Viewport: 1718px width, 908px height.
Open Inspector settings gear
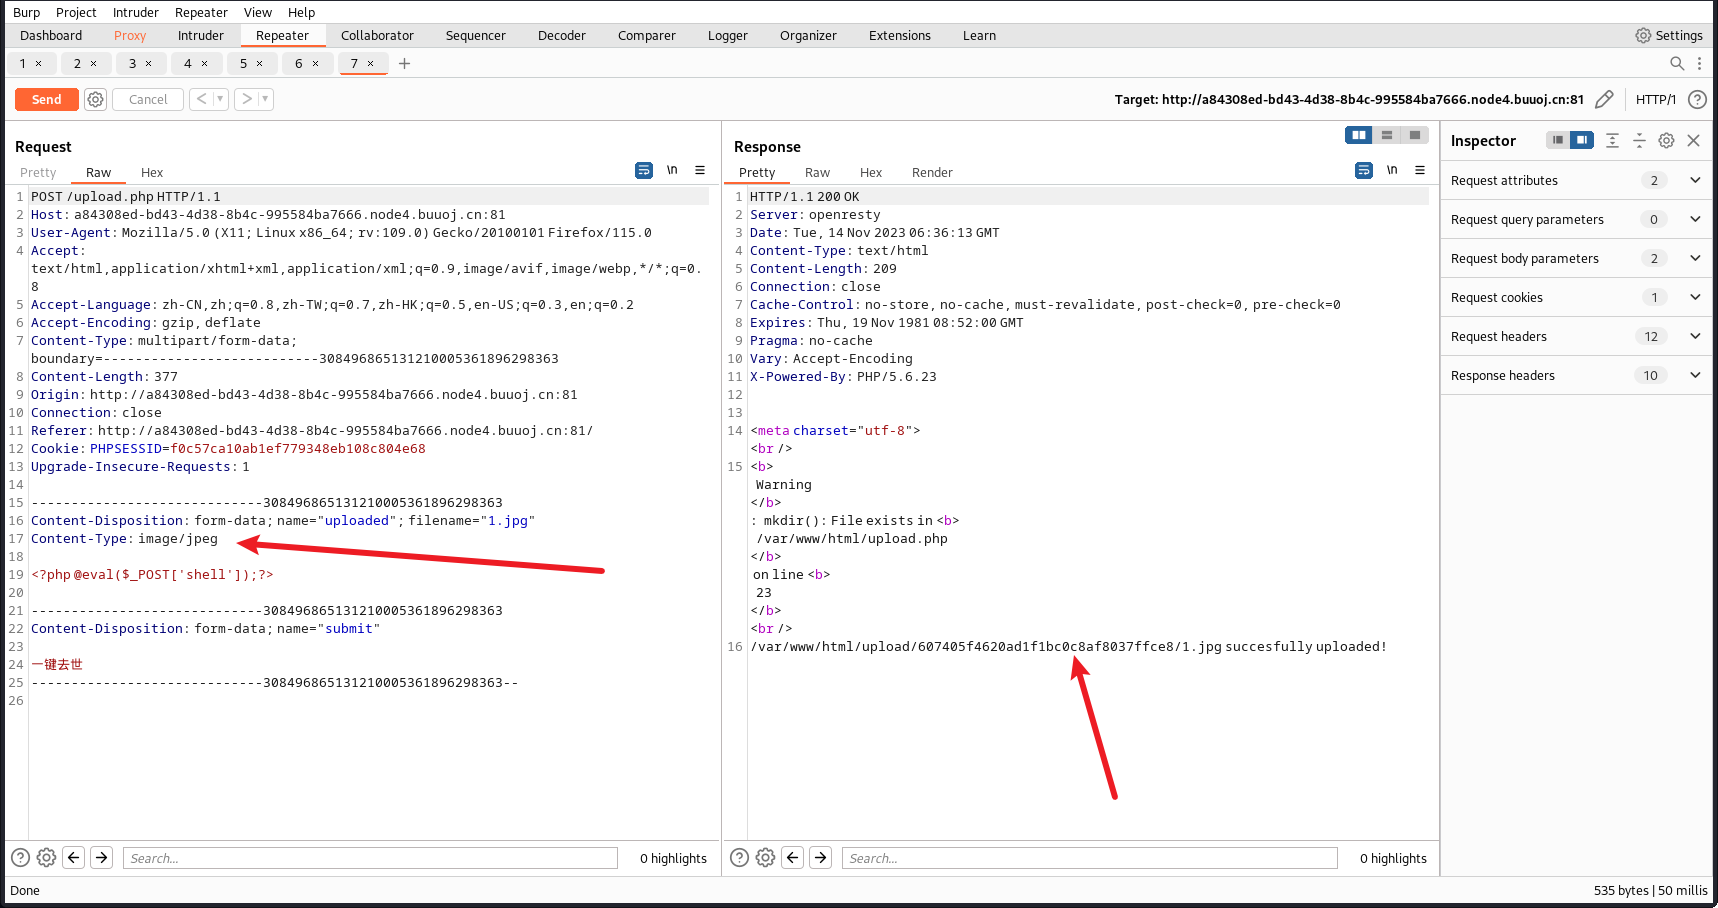1666,140
